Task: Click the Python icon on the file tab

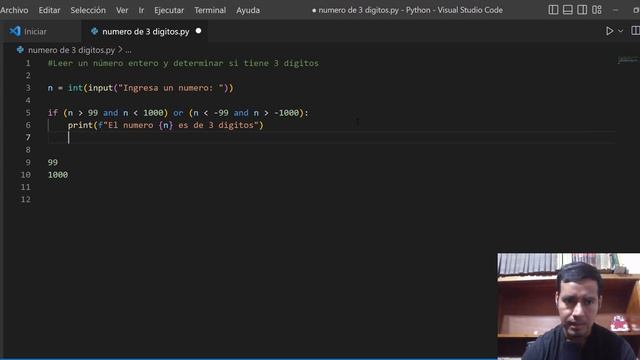Action: [94, 31]
